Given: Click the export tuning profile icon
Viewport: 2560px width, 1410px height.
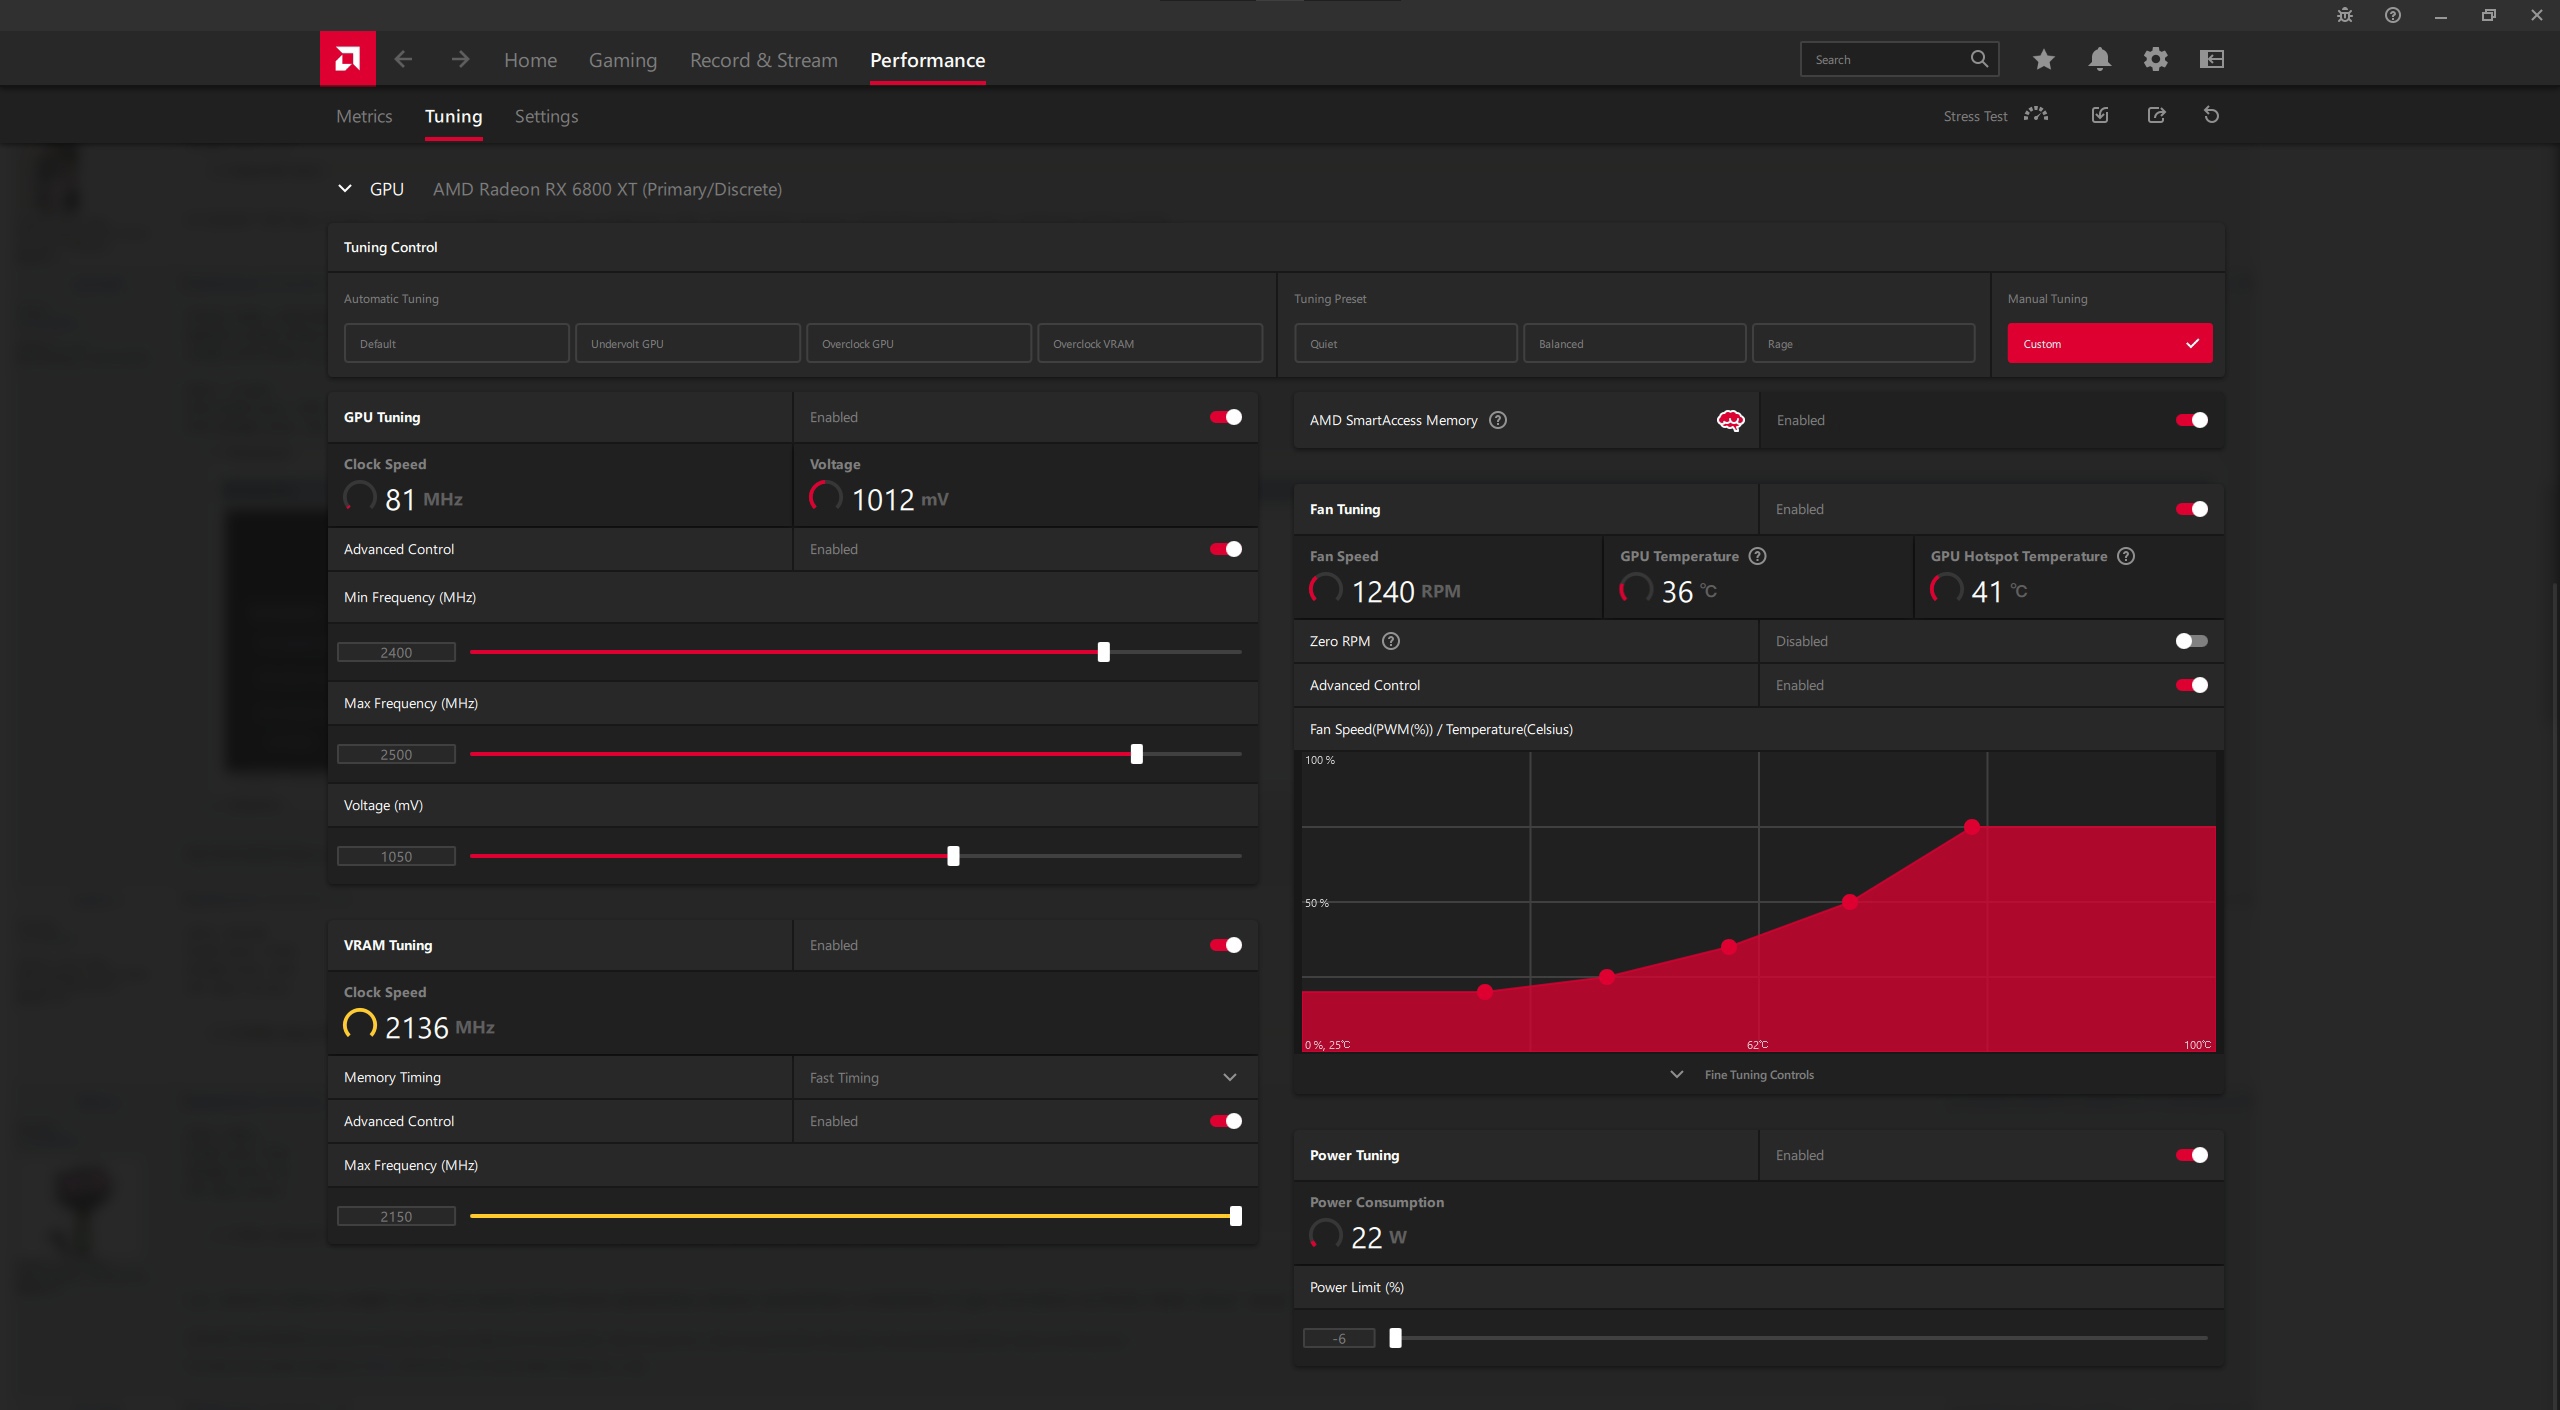Looking at the screenshot, I should pyautogui.click(x=2156, y=115).
